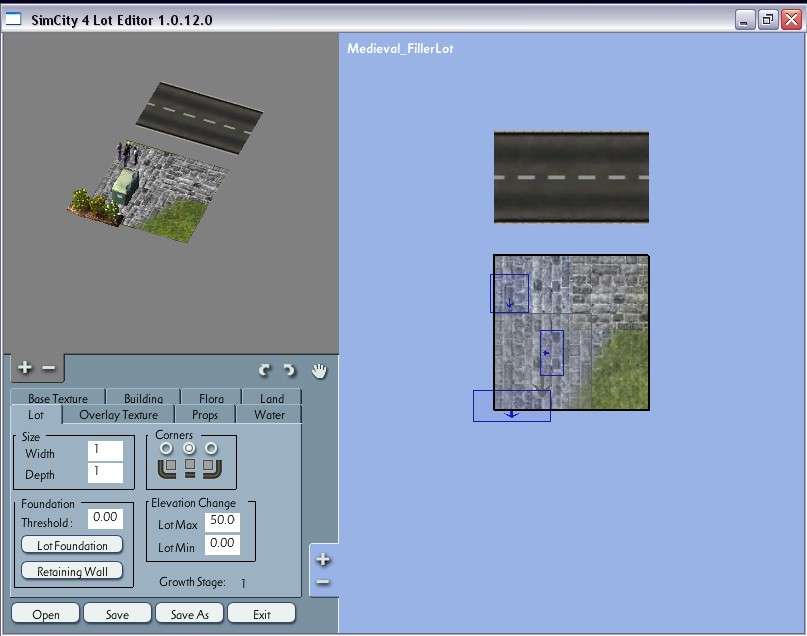Select the Lot tab
Viewport: 807px width, 636px height.
click(36, 415)
